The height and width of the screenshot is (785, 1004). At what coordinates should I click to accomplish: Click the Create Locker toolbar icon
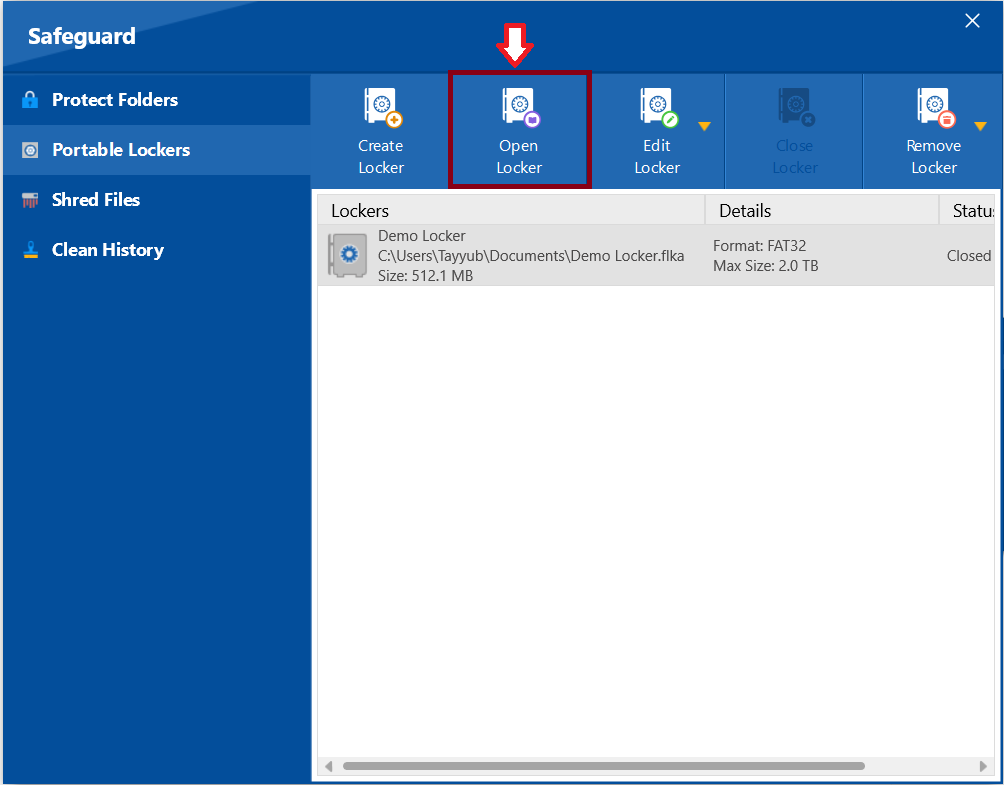pyautogui.click(x=382, y=108)
